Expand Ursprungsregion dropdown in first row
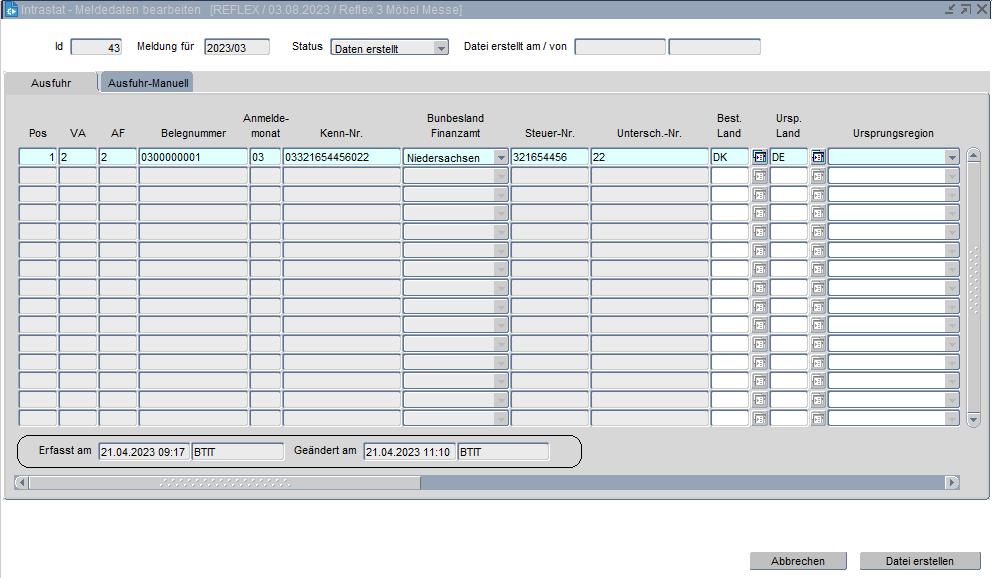Image resolution: width=992 pixels, height=578 pixels. 951,157
